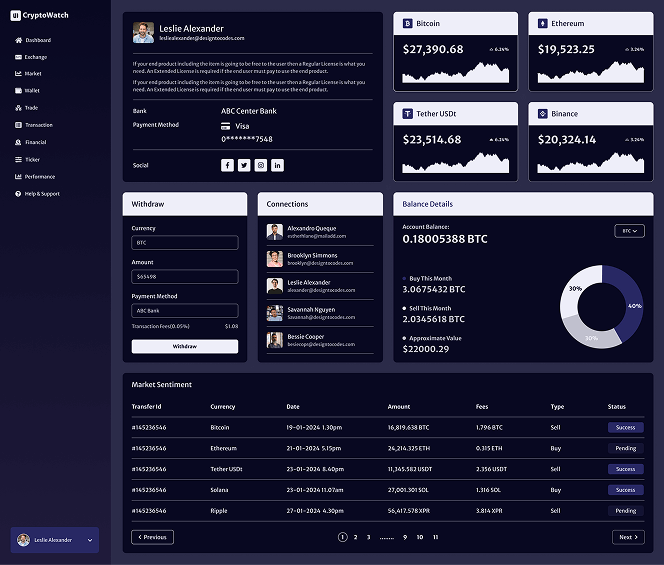664x565 pixels.
Task: Click the Amount input field
Action: 185,277
